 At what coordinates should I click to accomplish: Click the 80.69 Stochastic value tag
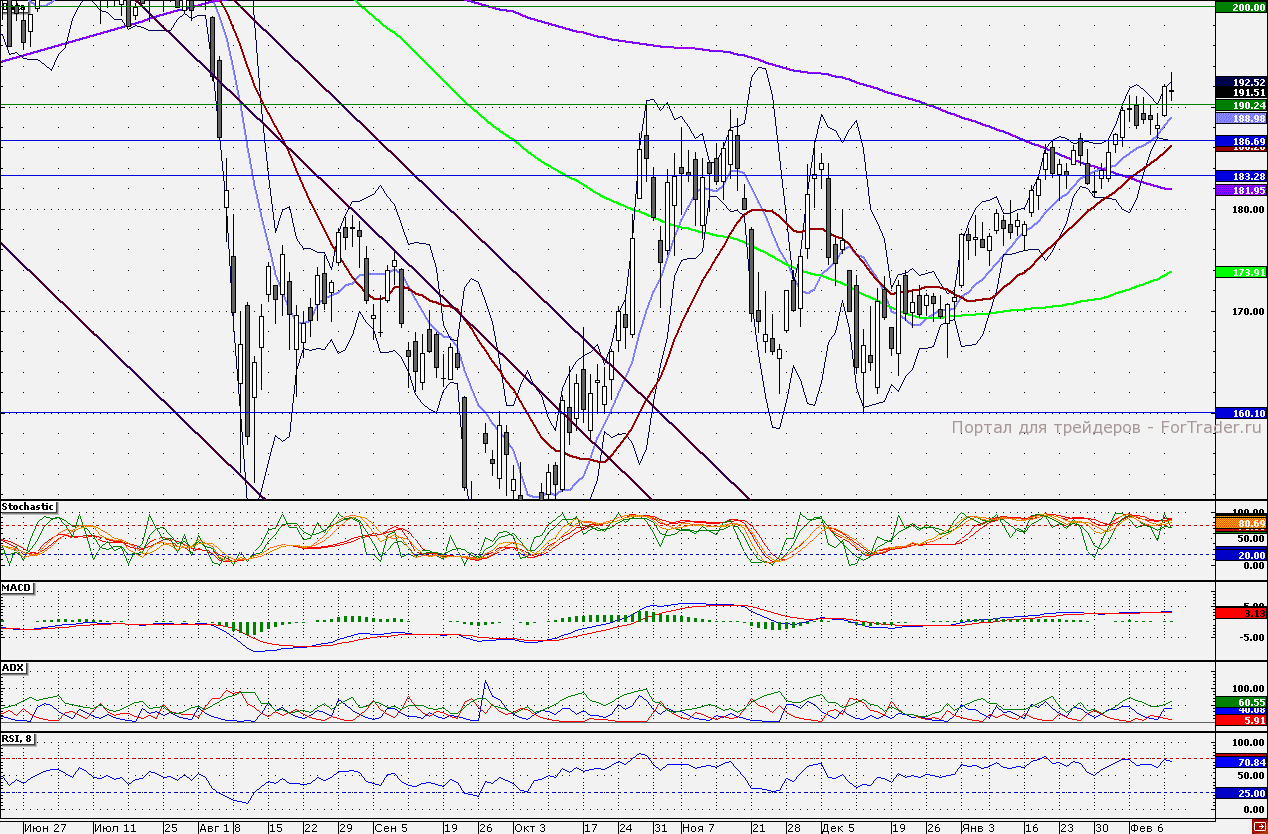pos(1241,523)
